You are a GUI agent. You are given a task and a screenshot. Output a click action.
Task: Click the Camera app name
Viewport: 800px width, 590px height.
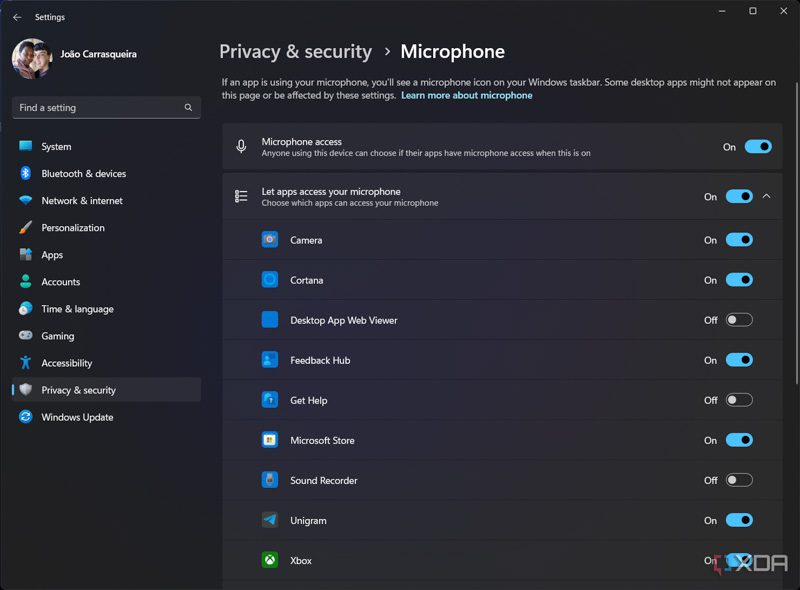306,240
